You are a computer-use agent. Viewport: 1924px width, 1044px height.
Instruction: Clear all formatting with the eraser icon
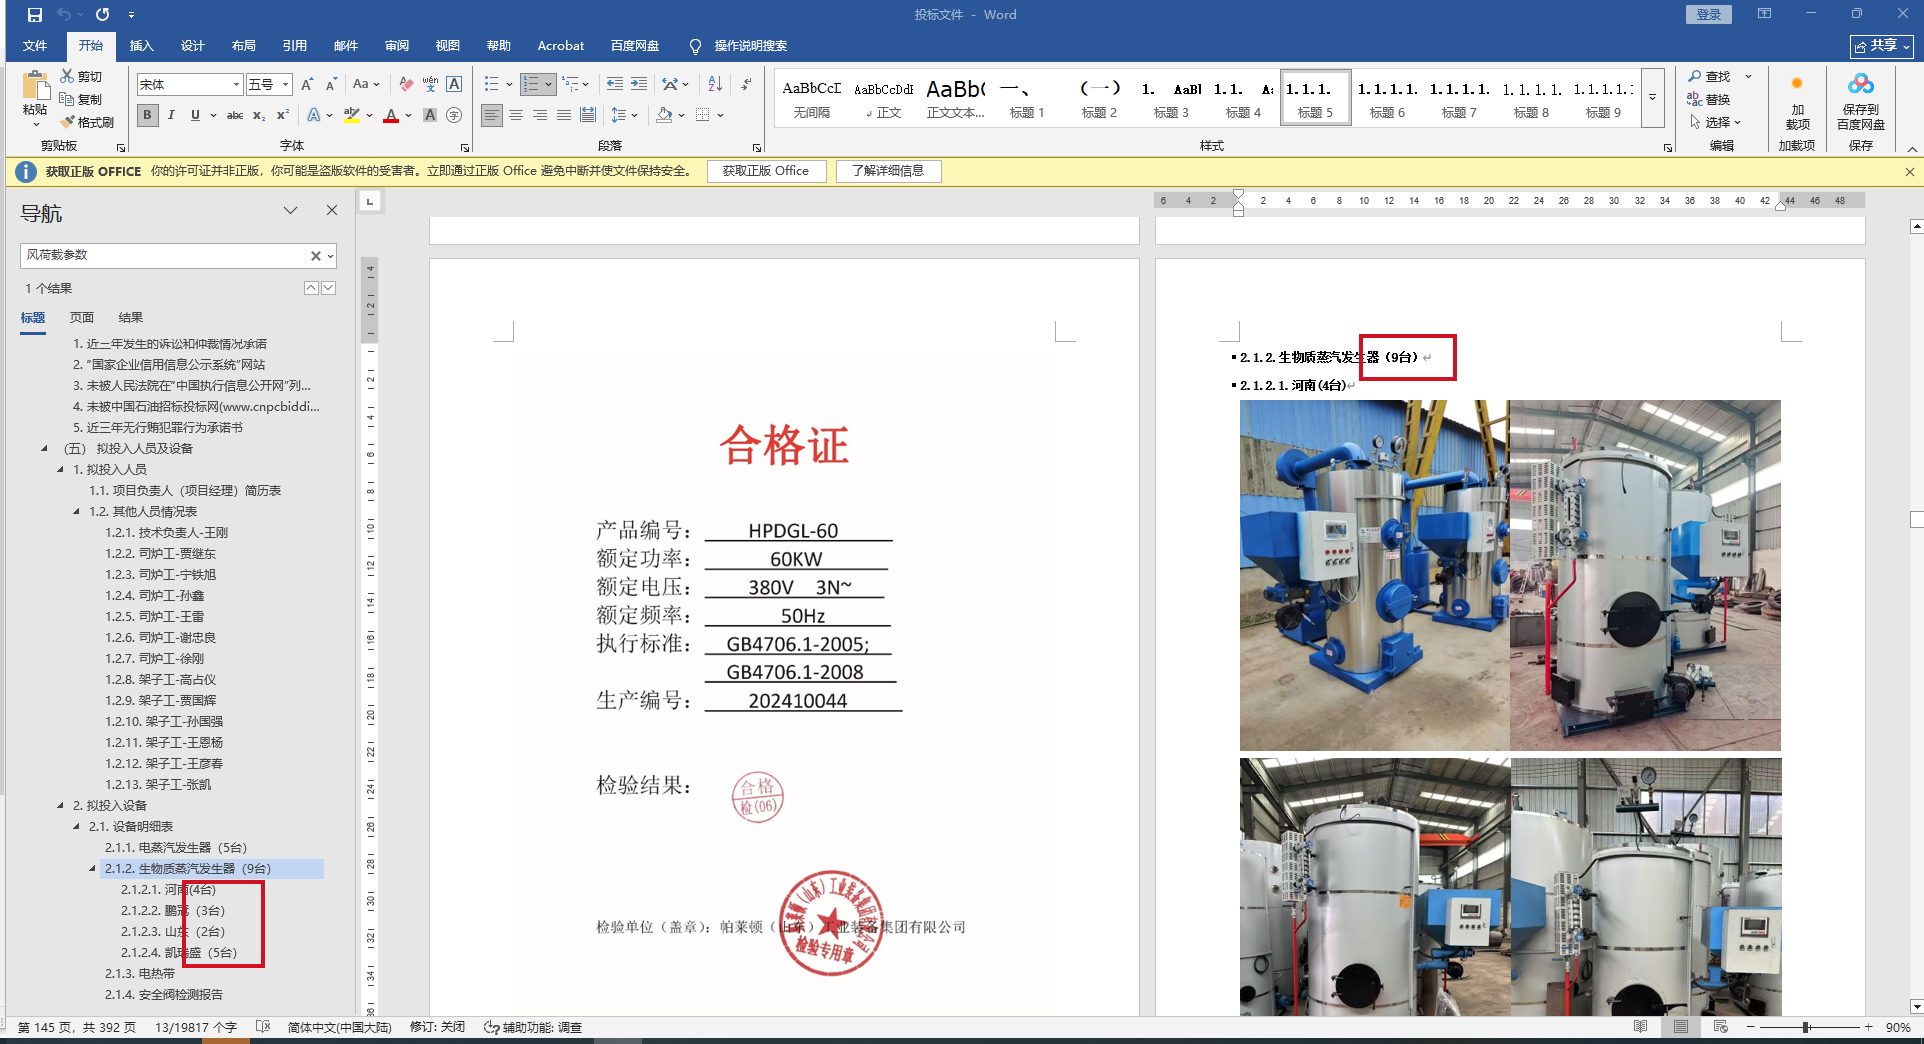[405, 85]
